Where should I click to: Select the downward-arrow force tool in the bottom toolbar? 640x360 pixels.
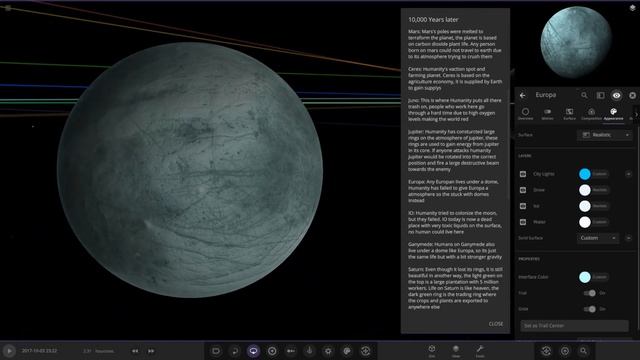click(309, 351)
